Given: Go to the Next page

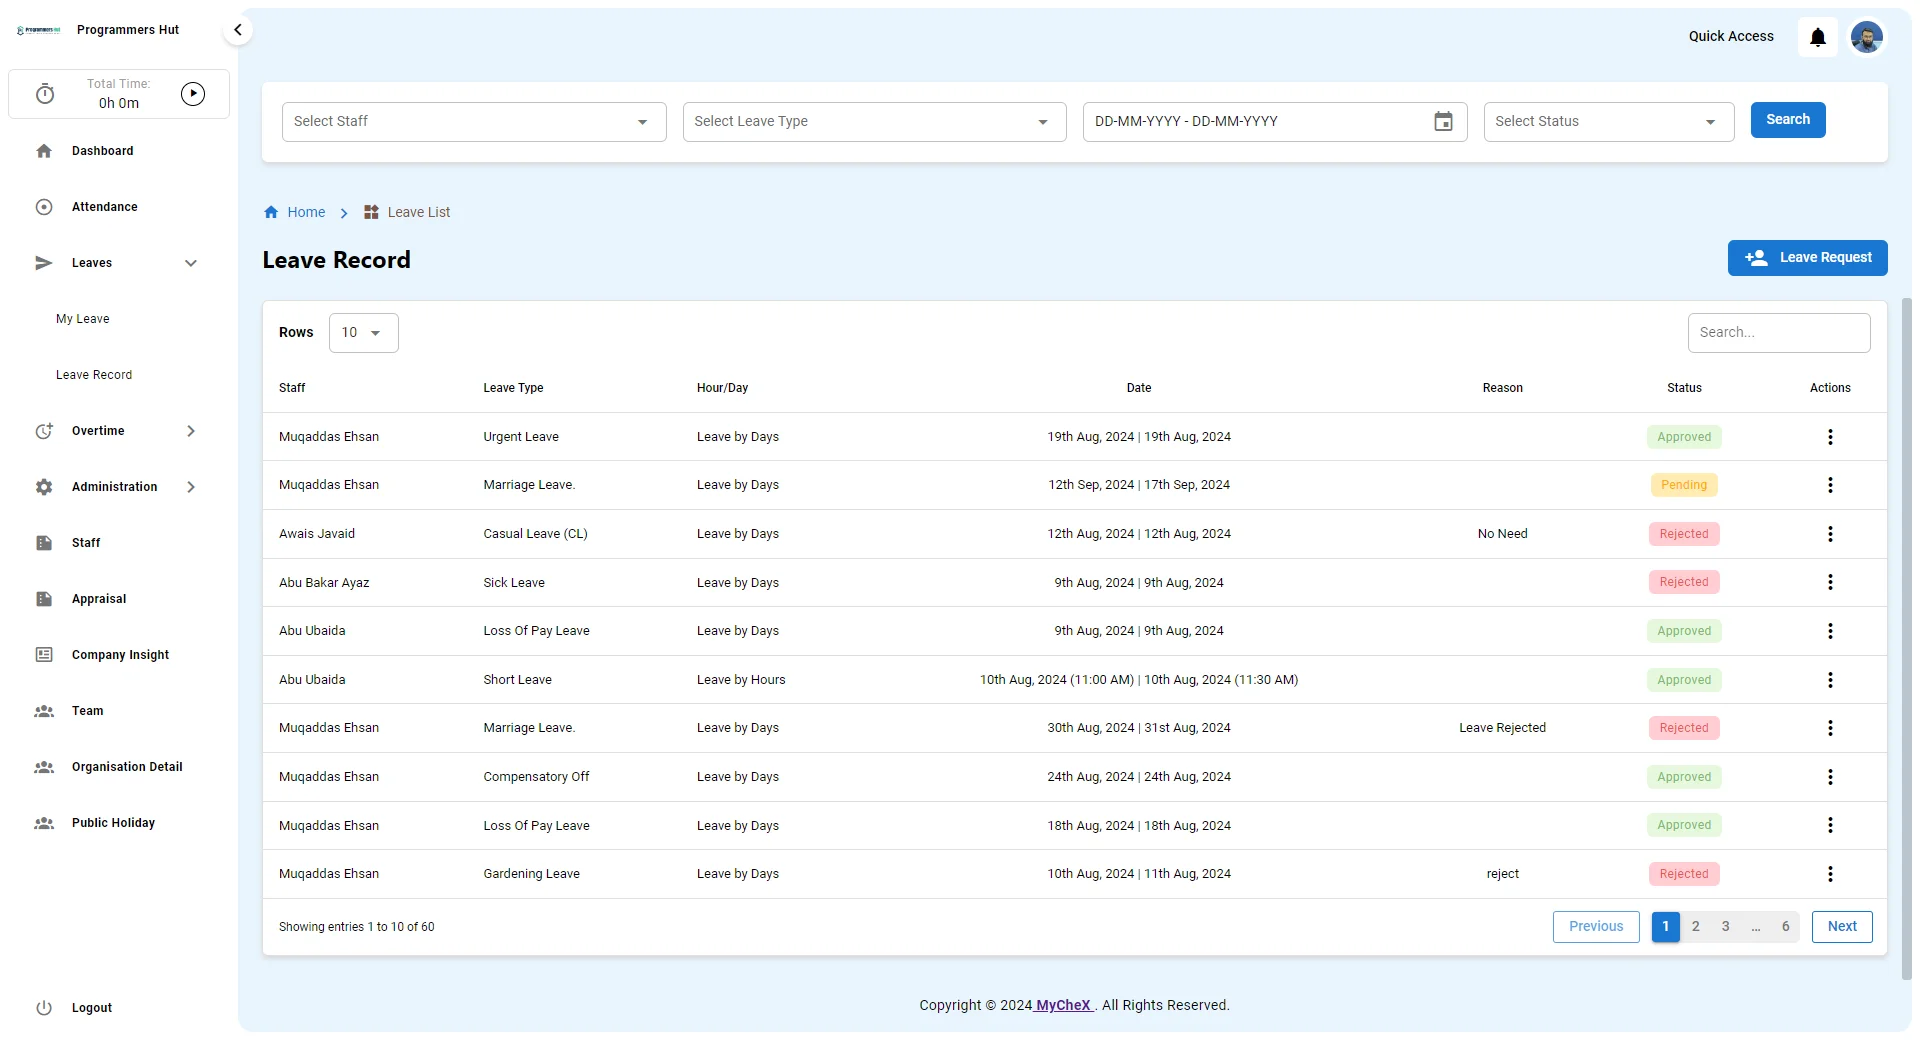Looking at the screenshot, I should coord(1841,927).
